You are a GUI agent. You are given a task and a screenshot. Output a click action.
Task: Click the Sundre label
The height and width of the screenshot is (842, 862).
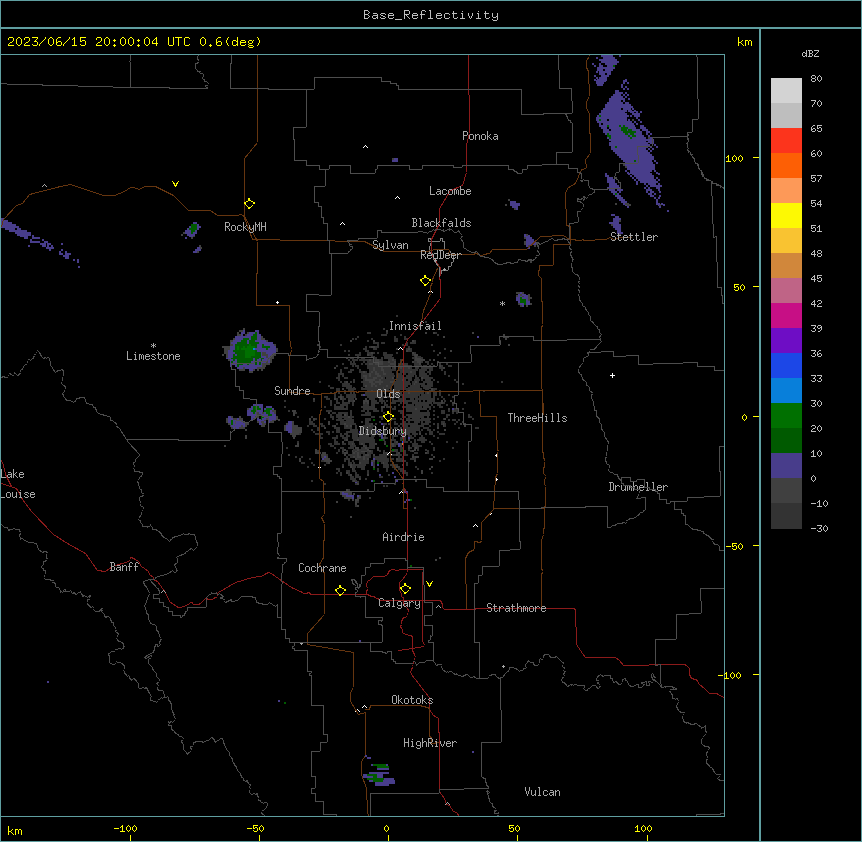pos(292,391)
